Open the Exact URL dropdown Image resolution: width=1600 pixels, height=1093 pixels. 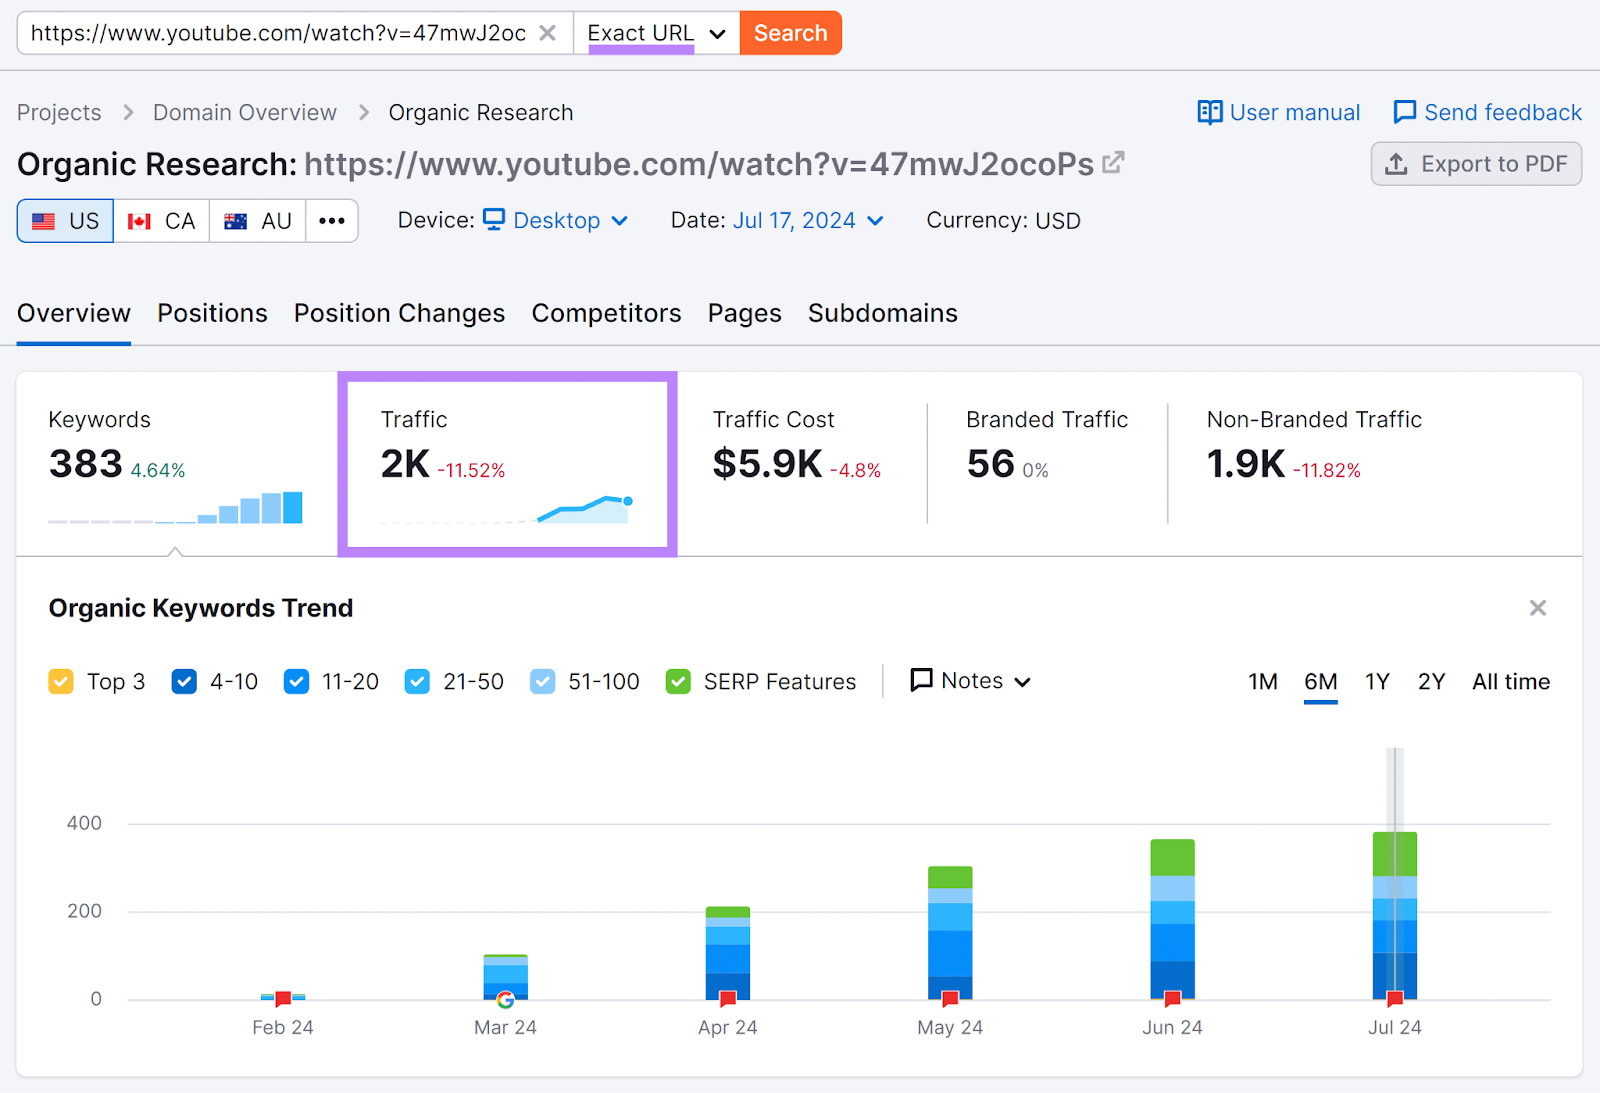pos(656,33)
